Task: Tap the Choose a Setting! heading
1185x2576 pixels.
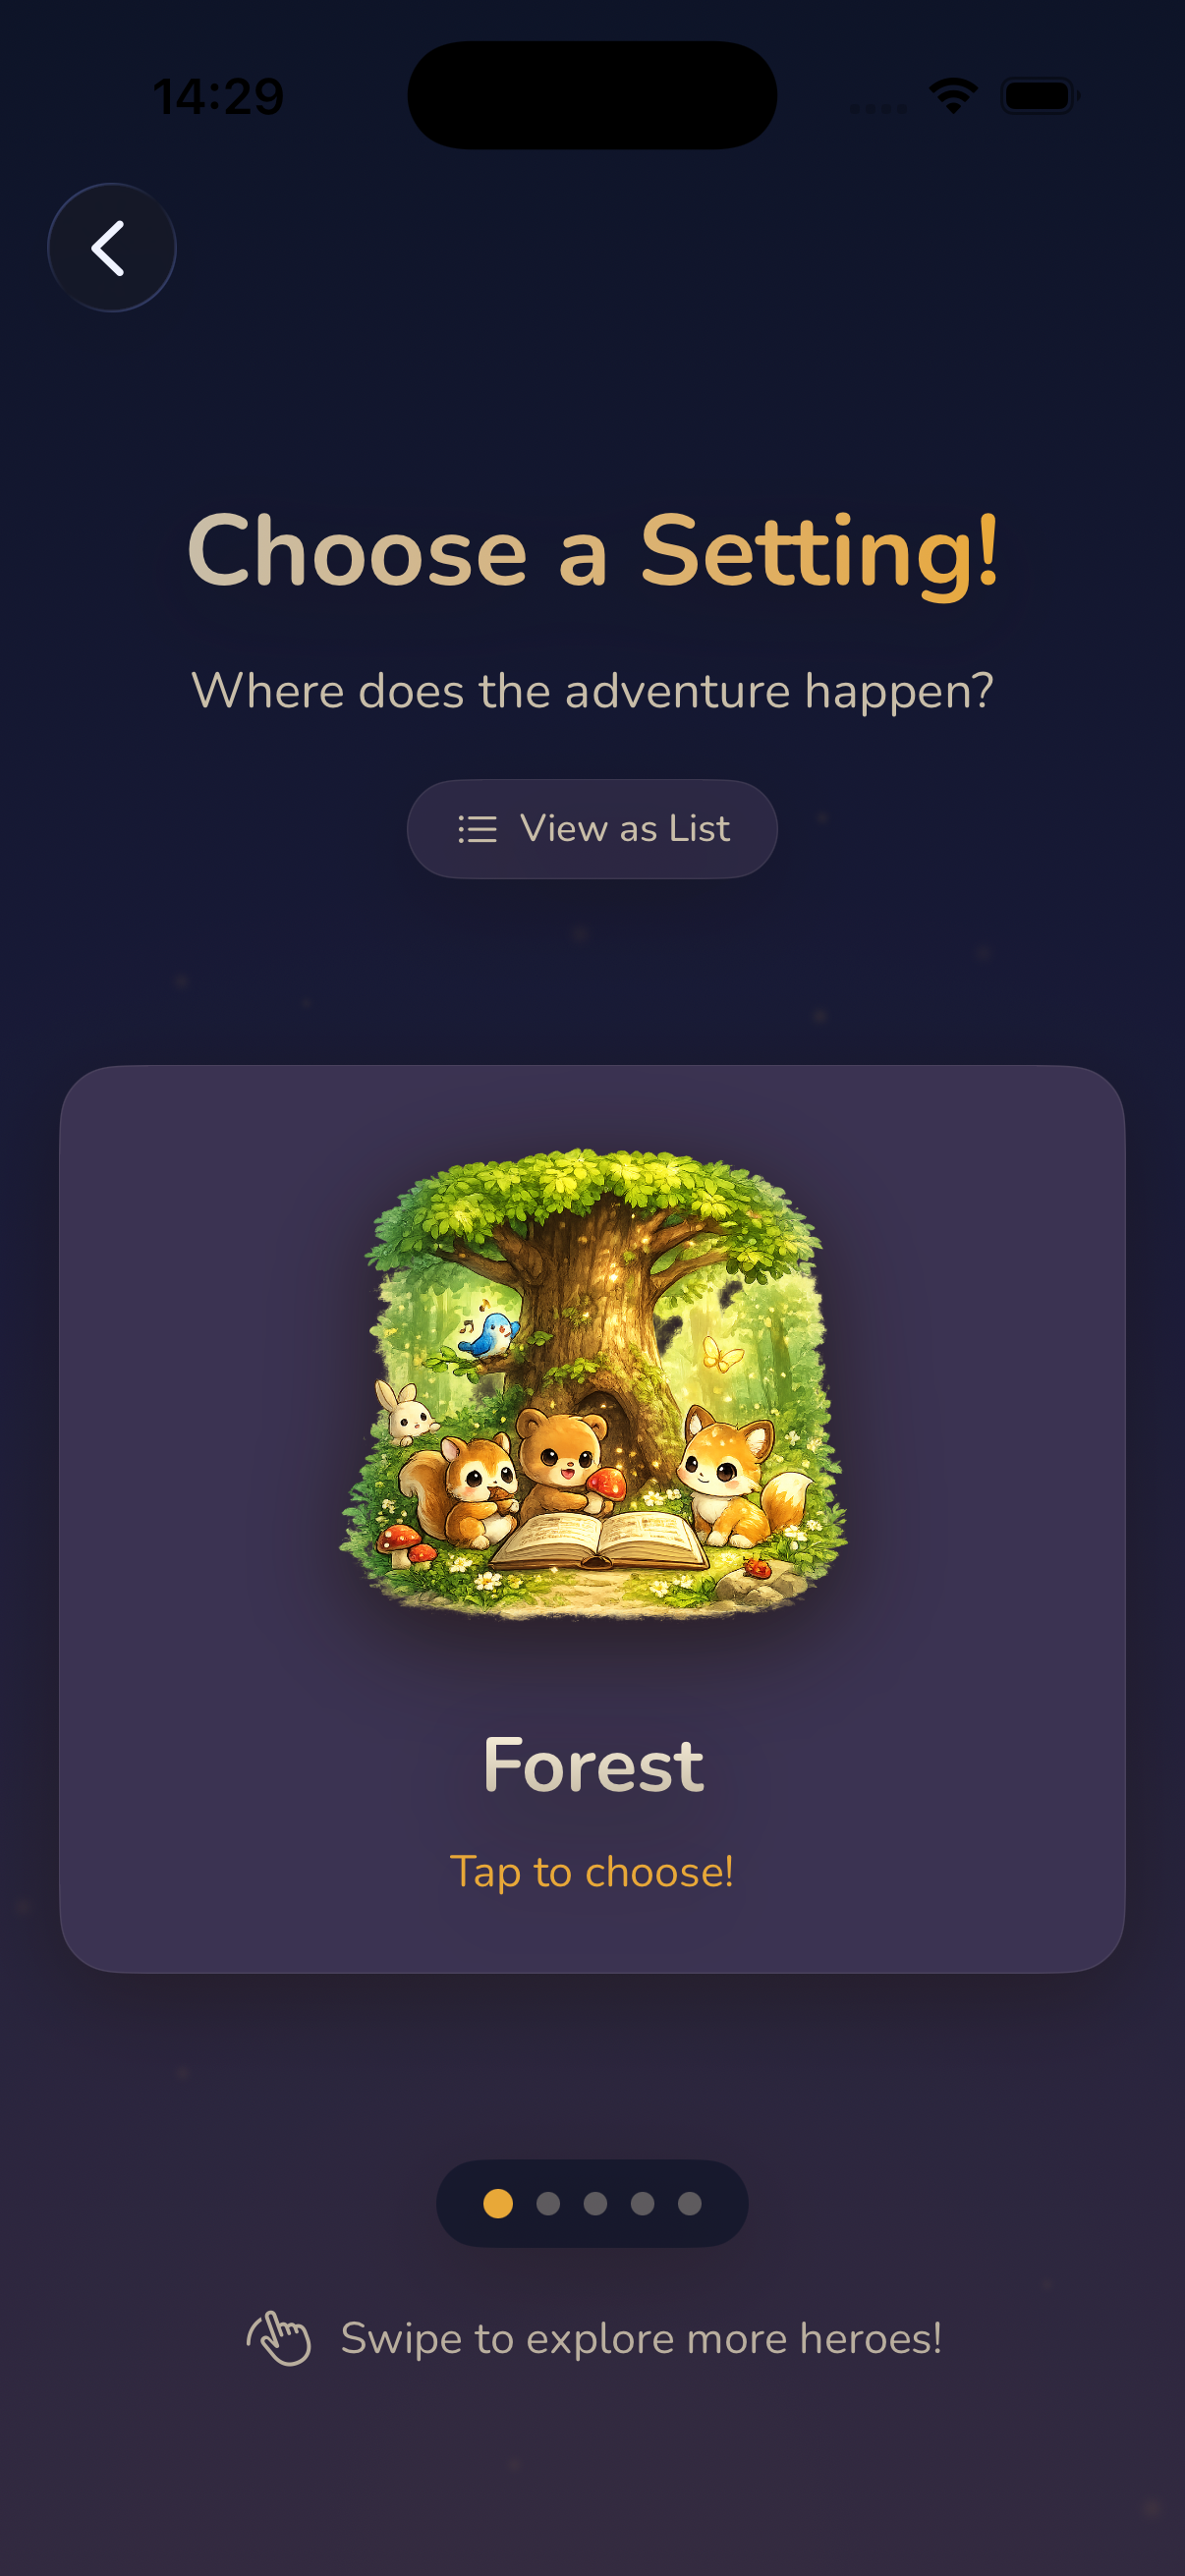Action: click(x=593, y=553)
